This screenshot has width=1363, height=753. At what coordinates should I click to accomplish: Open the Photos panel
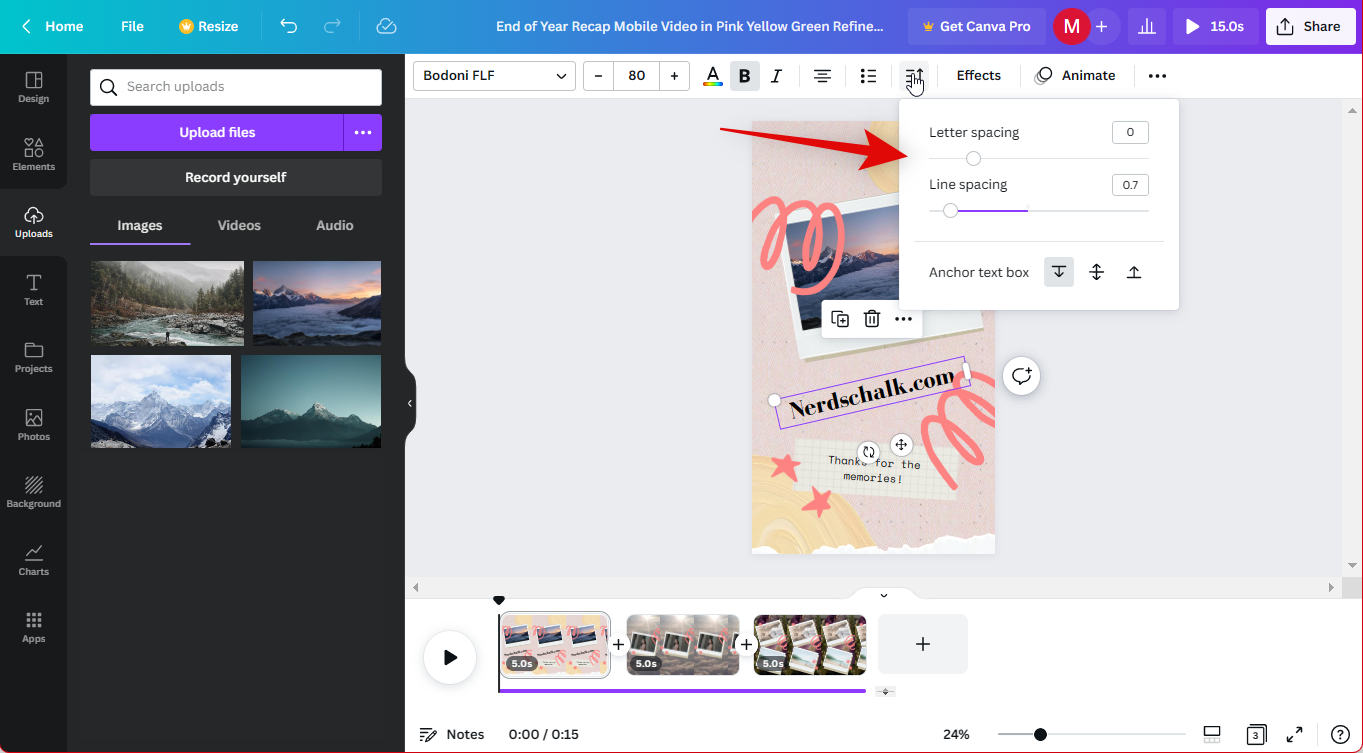[x=33, y=424]
